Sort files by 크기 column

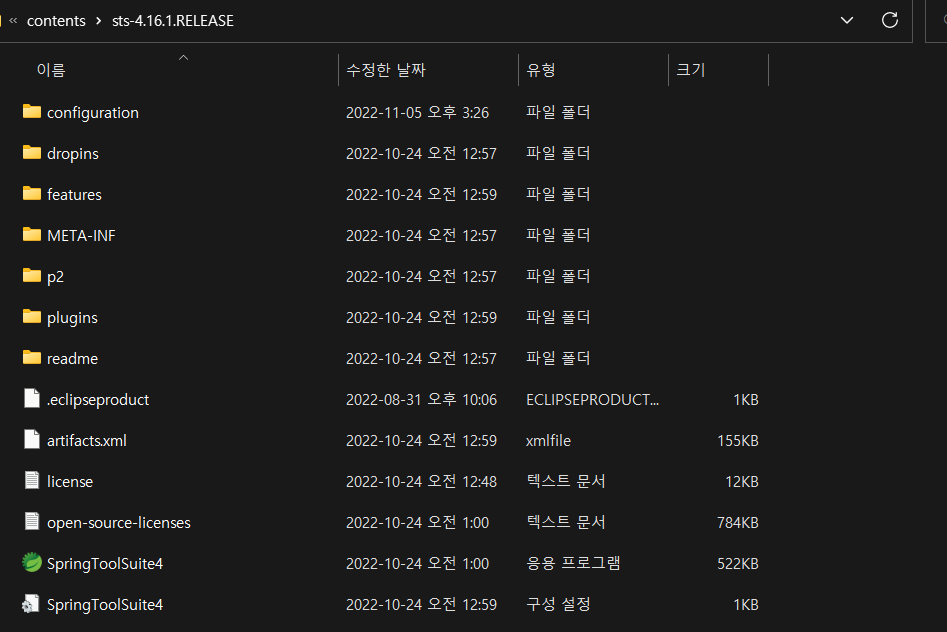[x=690, y=70]
